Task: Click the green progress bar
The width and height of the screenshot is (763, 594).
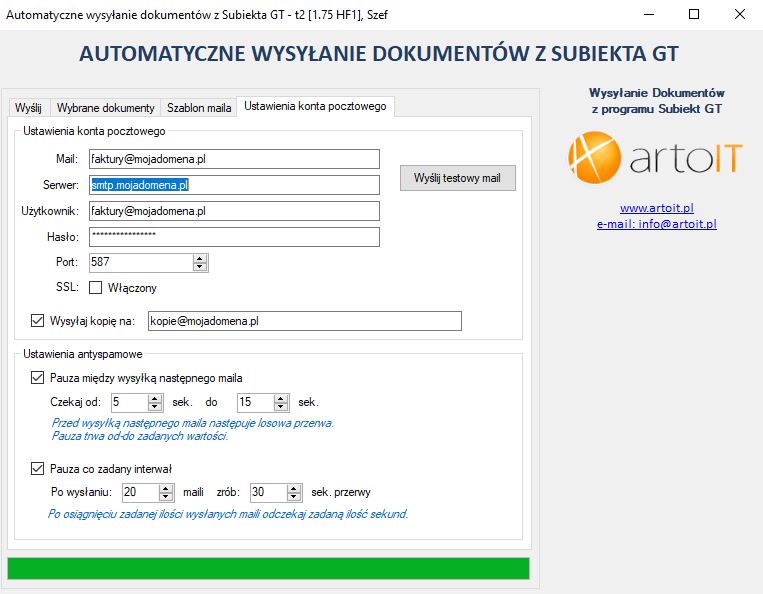Action: tap(268, 568)
